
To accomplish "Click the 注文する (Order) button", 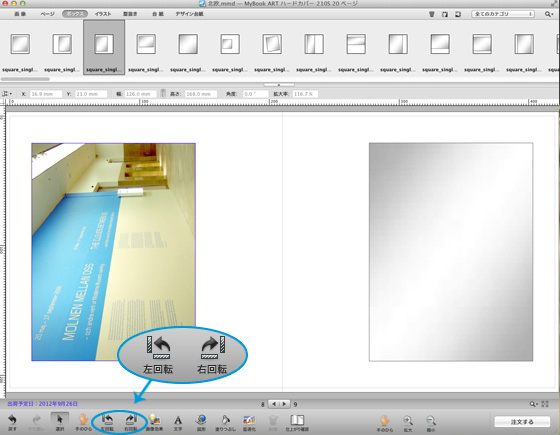I will click(x=522, y=422).
